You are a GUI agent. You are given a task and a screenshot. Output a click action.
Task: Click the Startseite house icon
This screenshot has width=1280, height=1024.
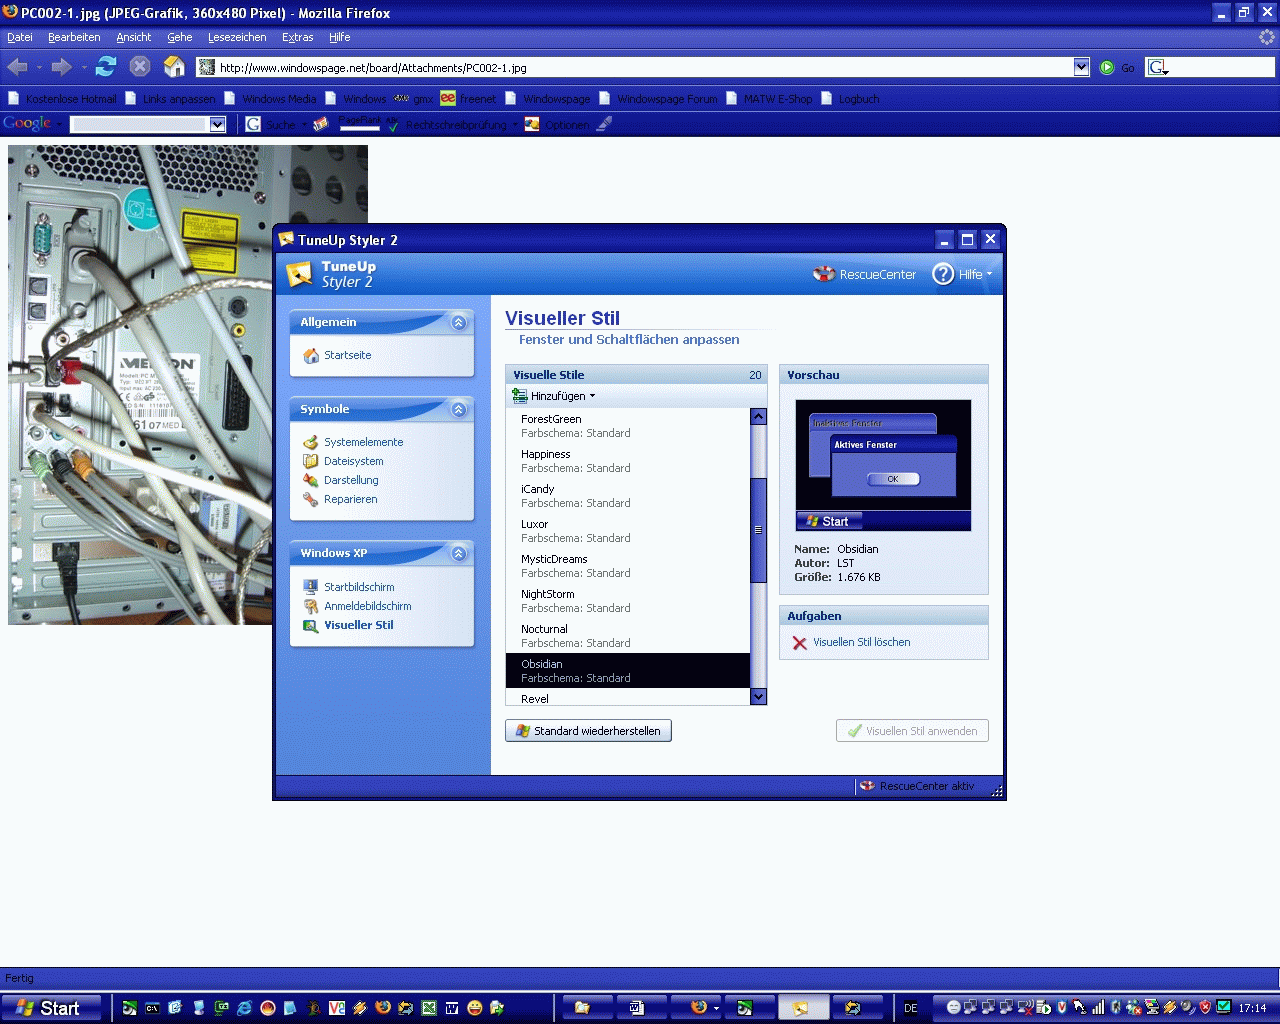tap(311, 355)
